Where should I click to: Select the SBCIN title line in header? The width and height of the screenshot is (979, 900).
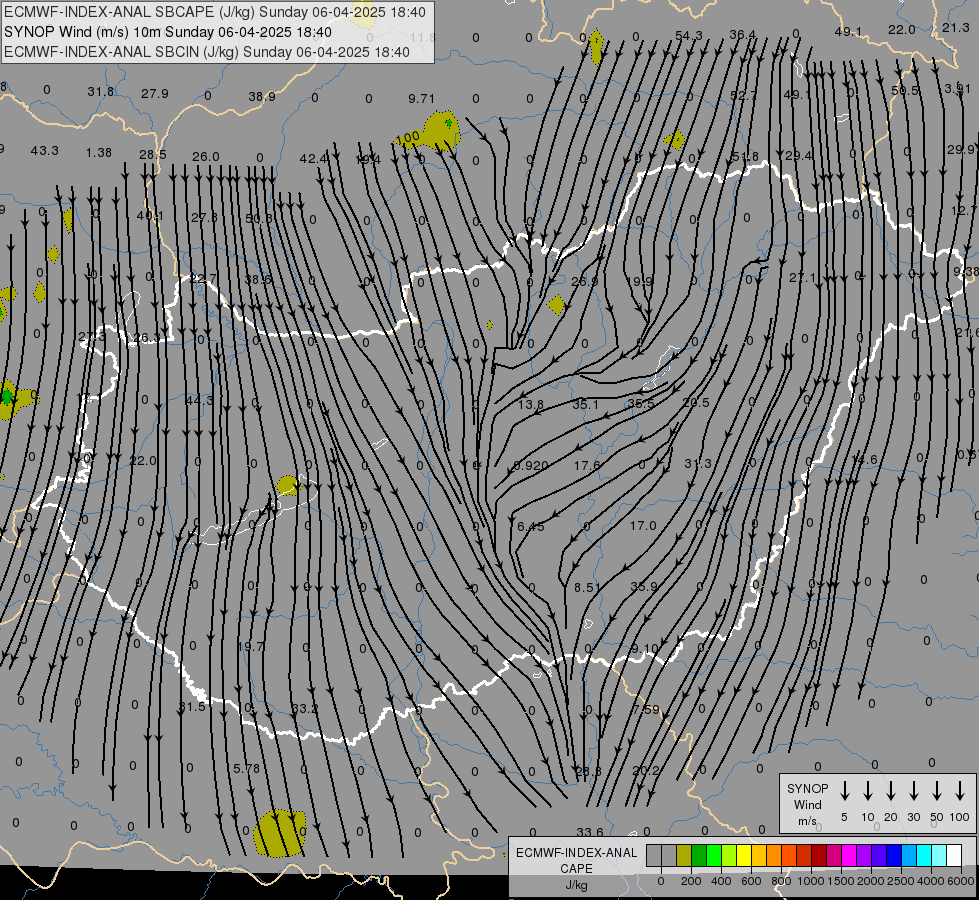207,52
